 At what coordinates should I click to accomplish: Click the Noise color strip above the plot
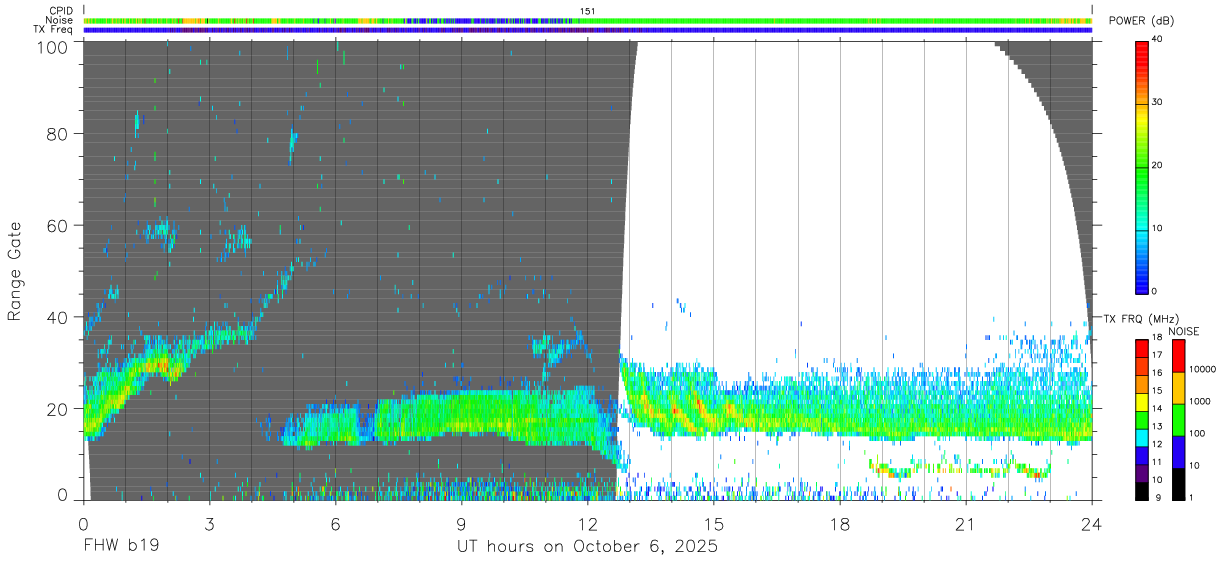pos(587,20)
